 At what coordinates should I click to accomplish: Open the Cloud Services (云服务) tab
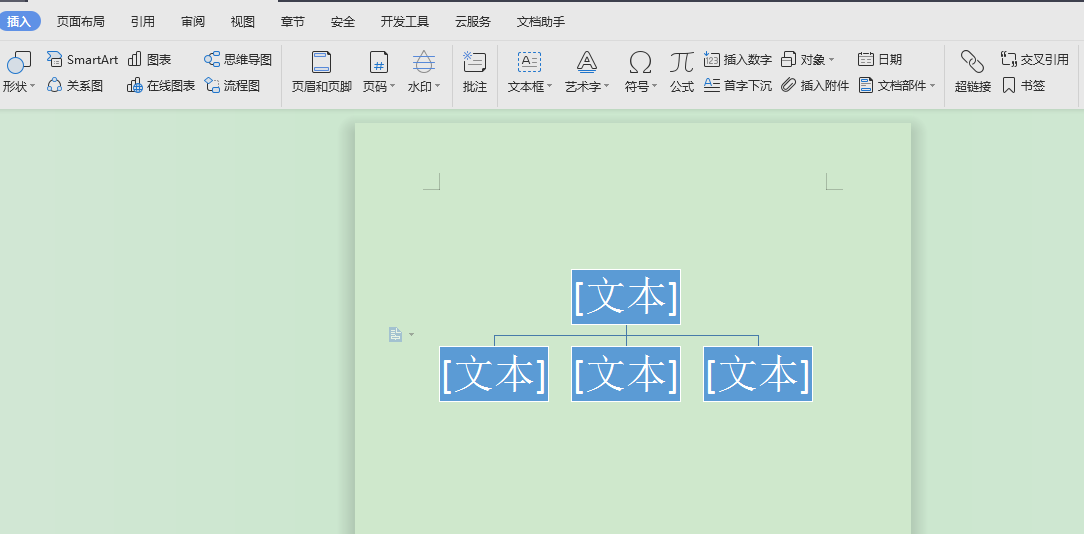(473, 21)
